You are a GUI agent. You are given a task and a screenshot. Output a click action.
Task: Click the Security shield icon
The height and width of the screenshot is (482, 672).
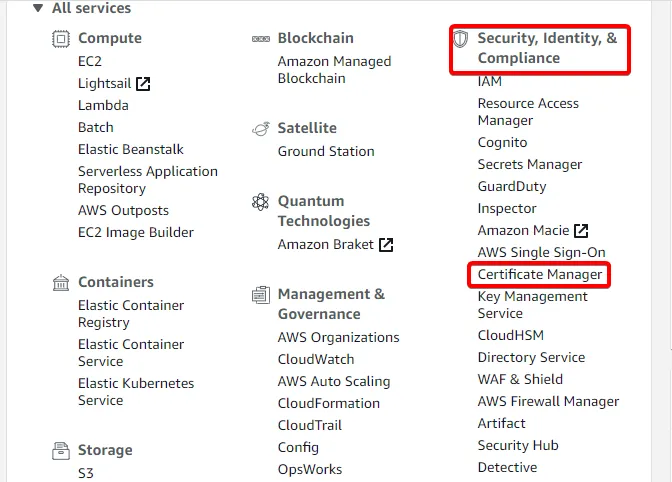[461, 39]
